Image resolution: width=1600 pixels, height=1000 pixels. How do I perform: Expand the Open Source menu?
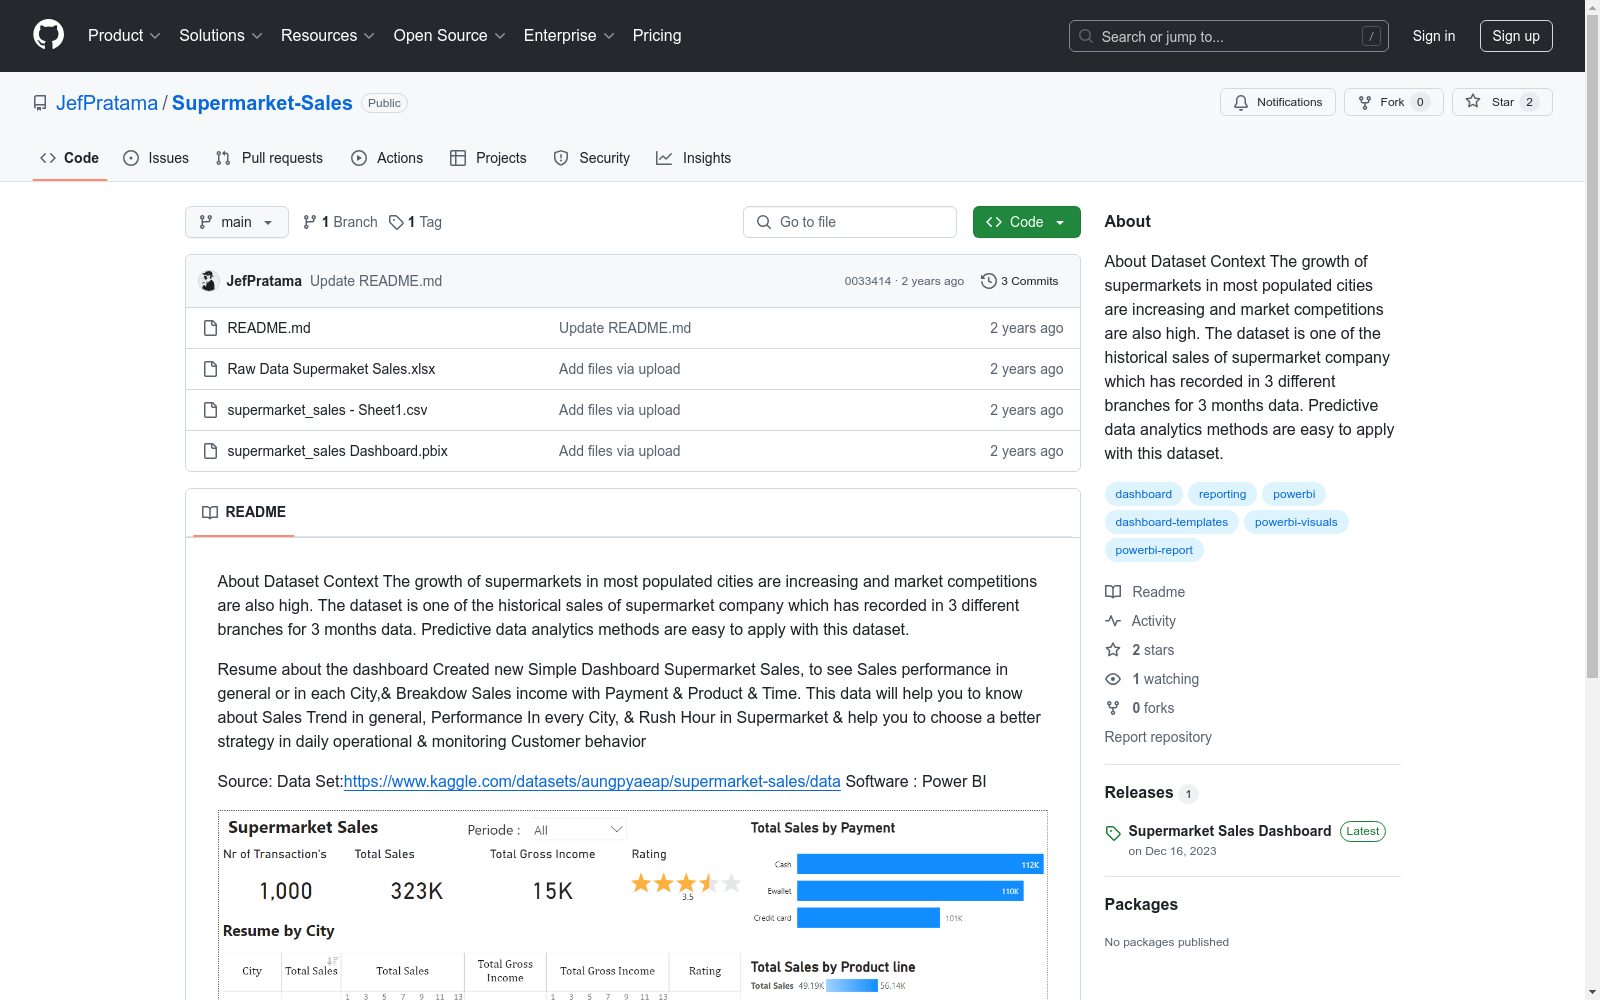(450, 36)
